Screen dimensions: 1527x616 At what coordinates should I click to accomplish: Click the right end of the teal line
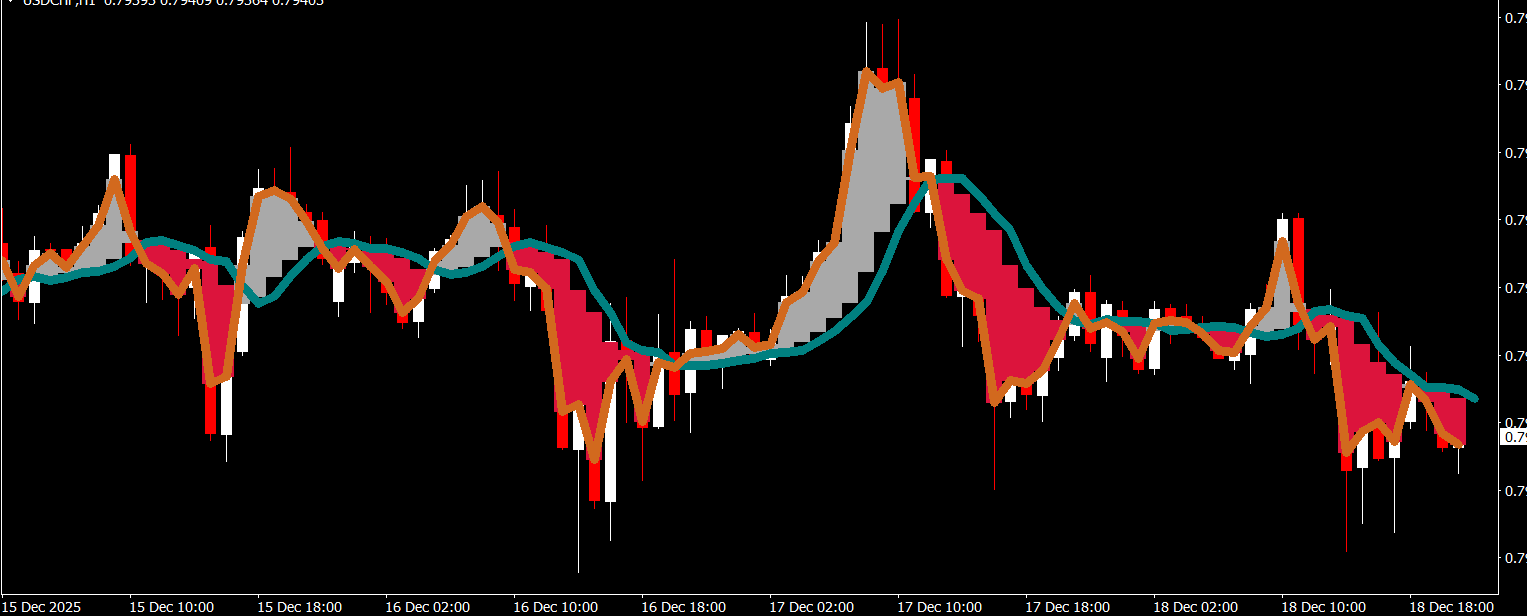[1476, 399]
